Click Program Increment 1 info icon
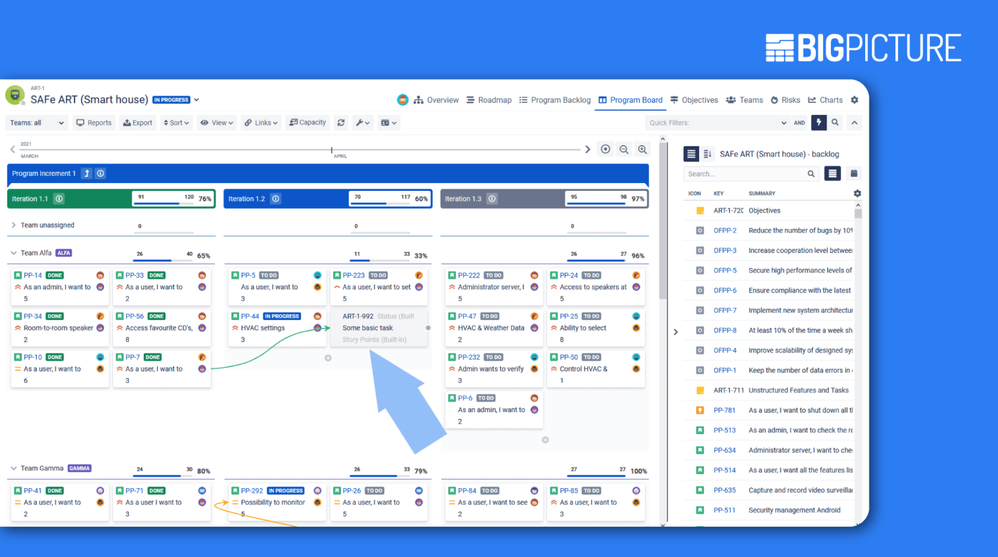Image resolution: width=998 pixels, height=557 pixels. (101, 173)
